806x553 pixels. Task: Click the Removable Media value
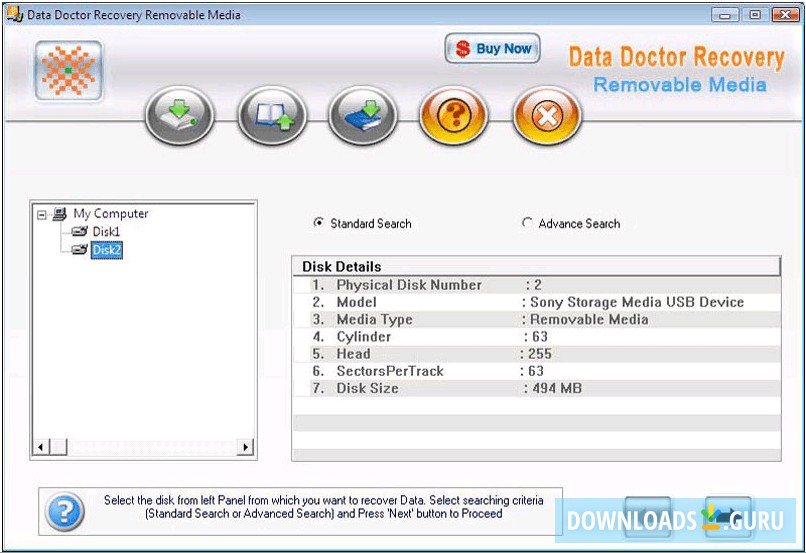pos(589,320)
